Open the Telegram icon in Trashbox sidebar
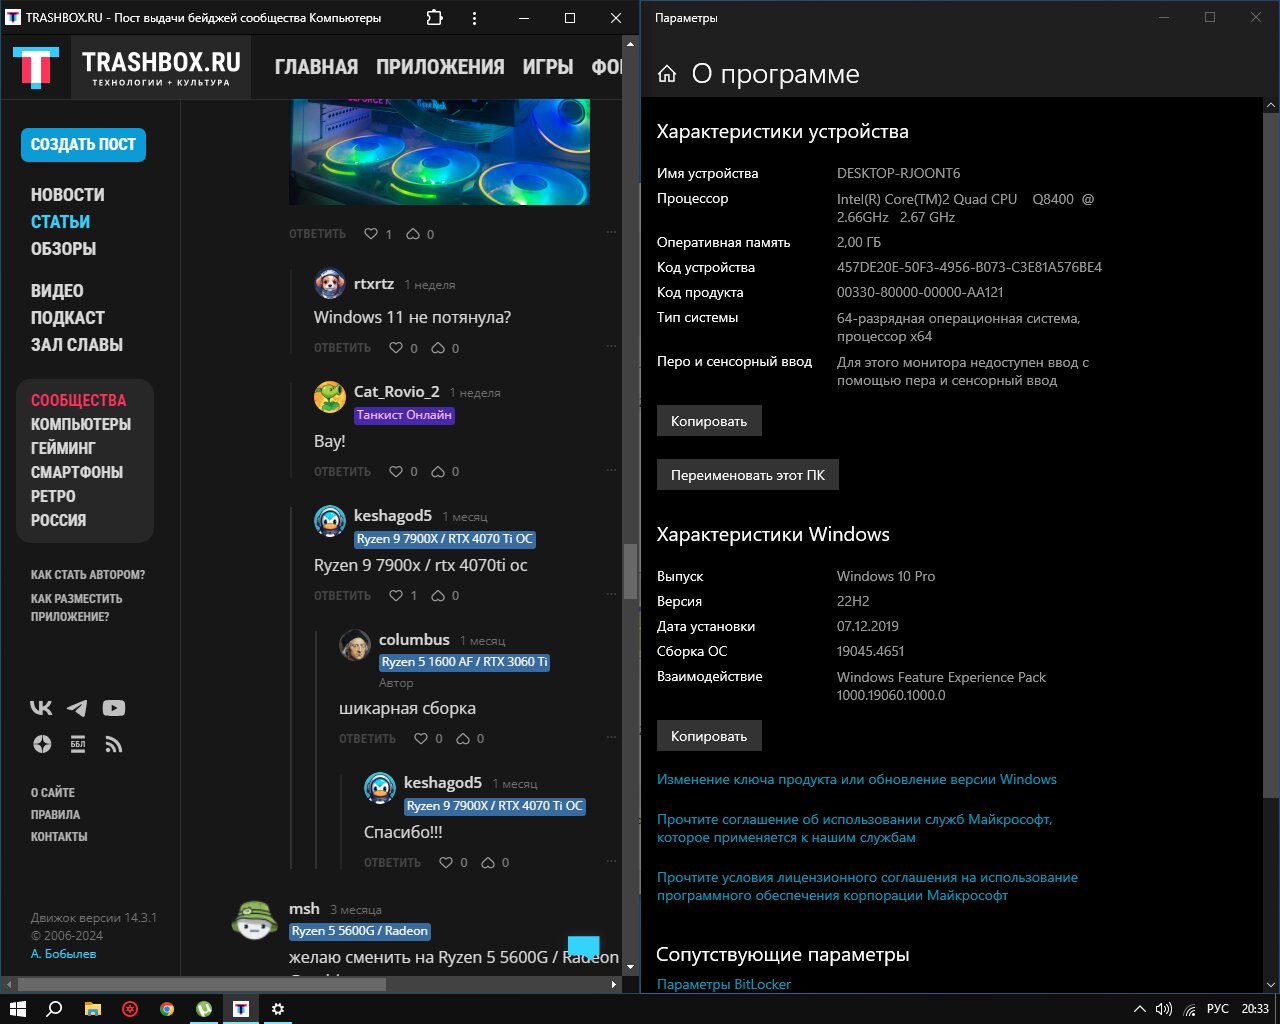The image size is (1280, 1024). click(77, 708)
